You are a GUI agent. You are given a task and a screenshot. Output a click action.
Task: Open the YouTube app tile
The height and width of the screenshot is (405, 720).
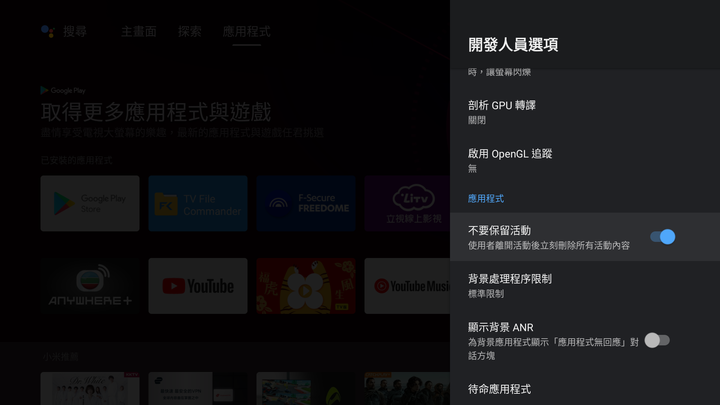point(198,286)
